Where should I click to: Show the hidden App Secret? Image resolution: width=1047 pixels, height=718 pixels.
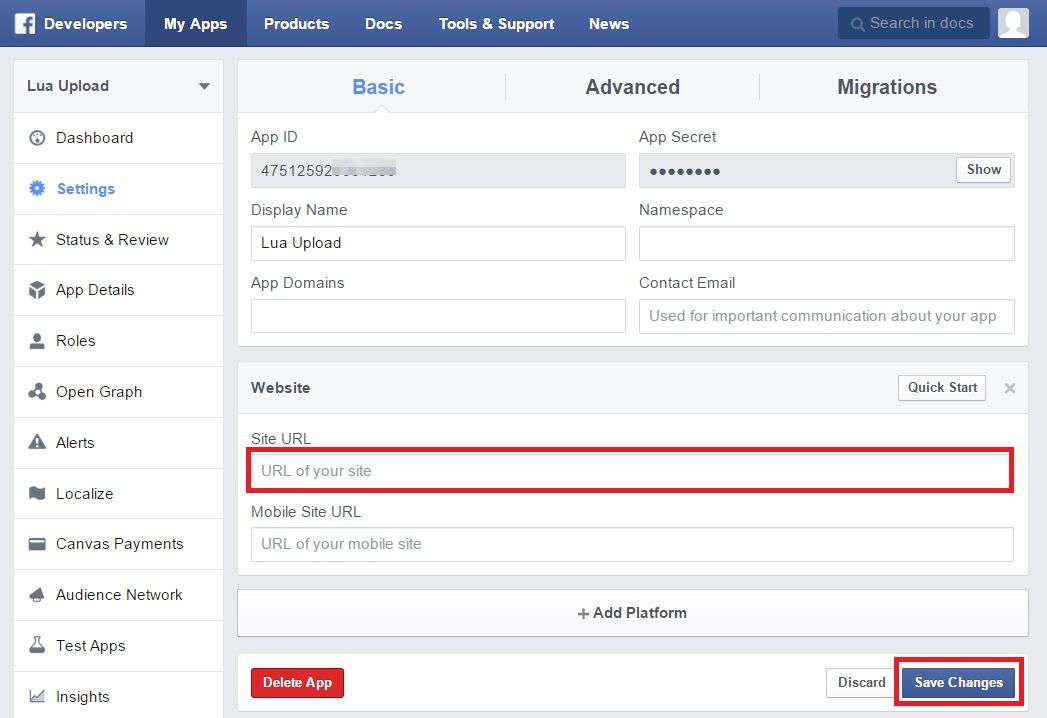[x=983, y=170]
